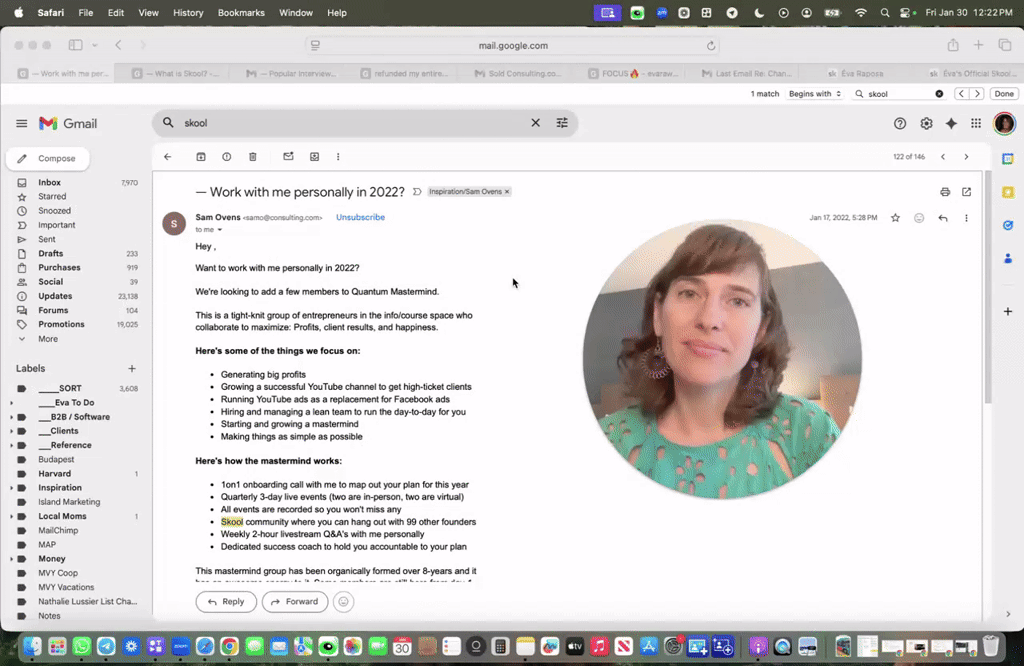Screen dimensions: 1024x666
Task: Expand the ___Clients label
Action: point(11,431)
